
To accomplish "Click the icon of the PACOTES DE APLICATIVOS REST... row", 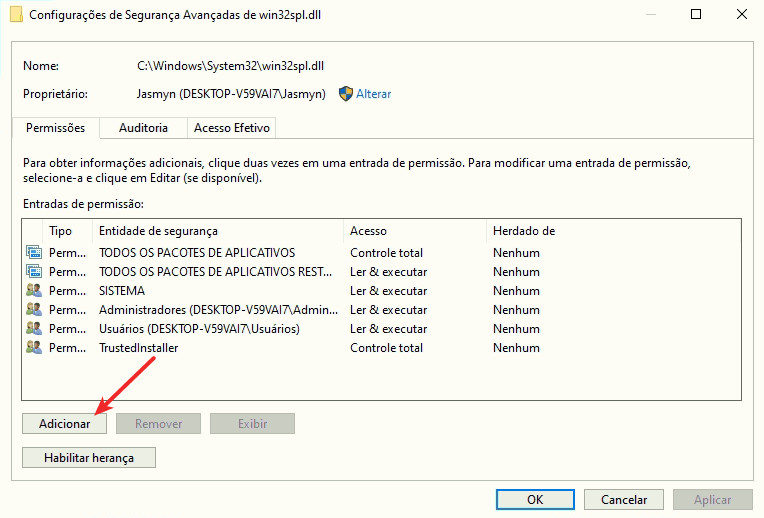I will 34,271.
